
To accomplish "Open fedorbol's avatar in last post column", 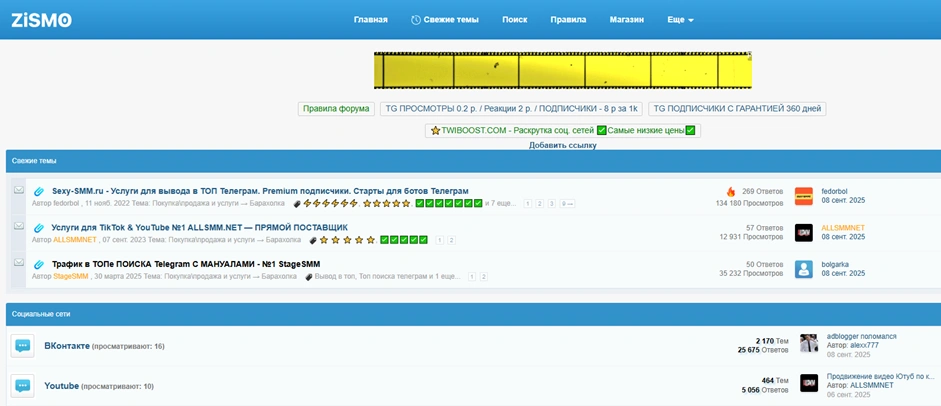I will [803, 196].
